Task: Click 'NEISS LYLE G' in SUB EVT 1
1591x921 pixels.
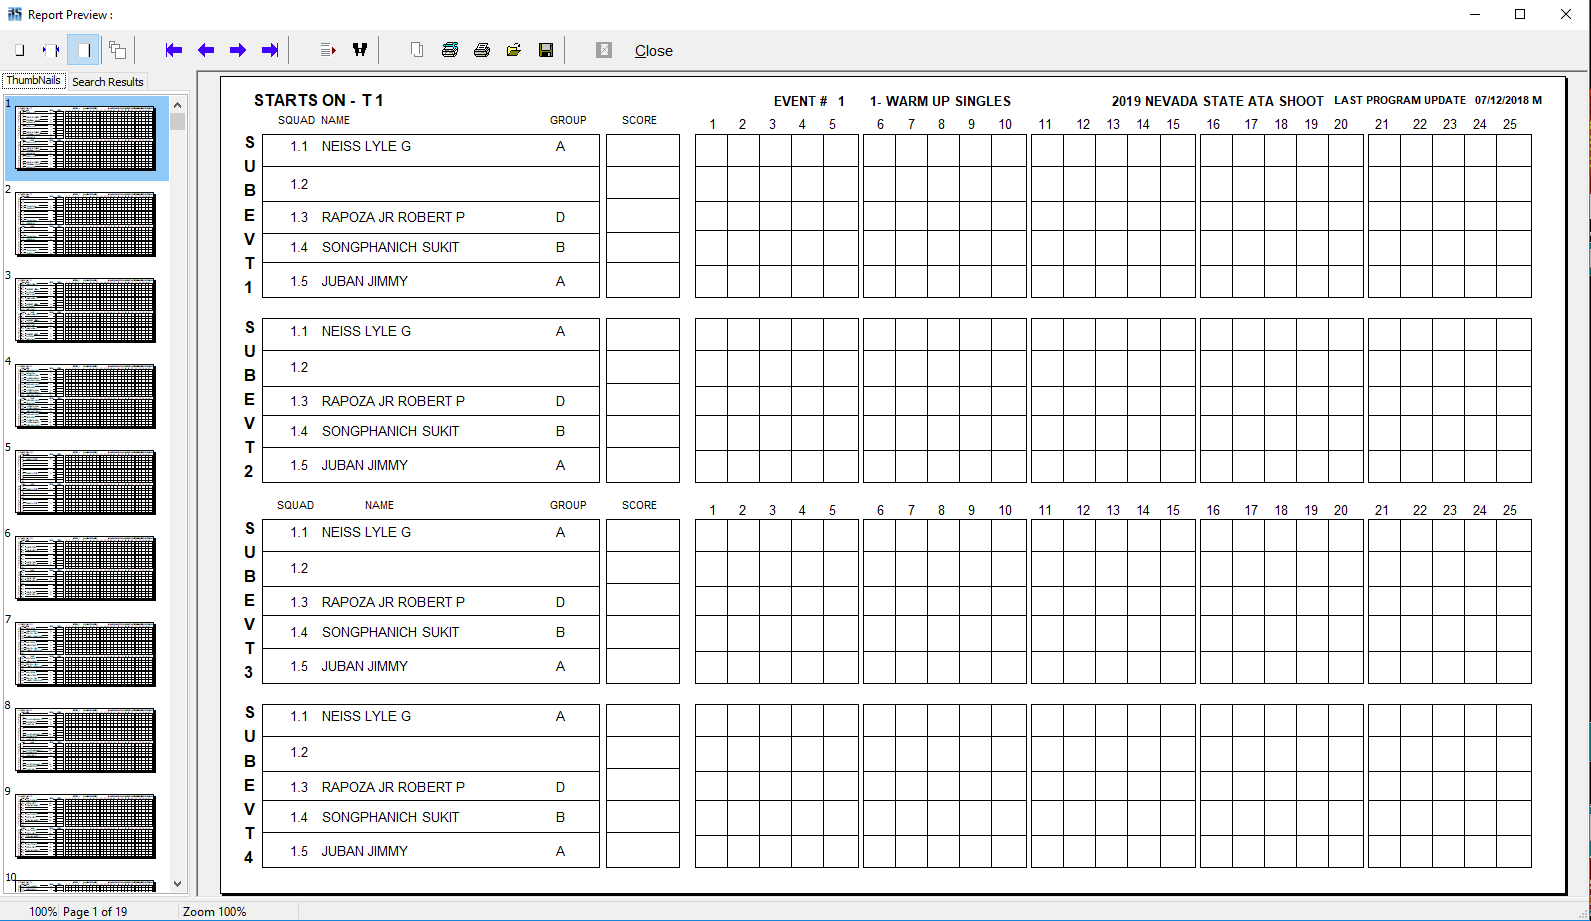Action: coord(366,146)
